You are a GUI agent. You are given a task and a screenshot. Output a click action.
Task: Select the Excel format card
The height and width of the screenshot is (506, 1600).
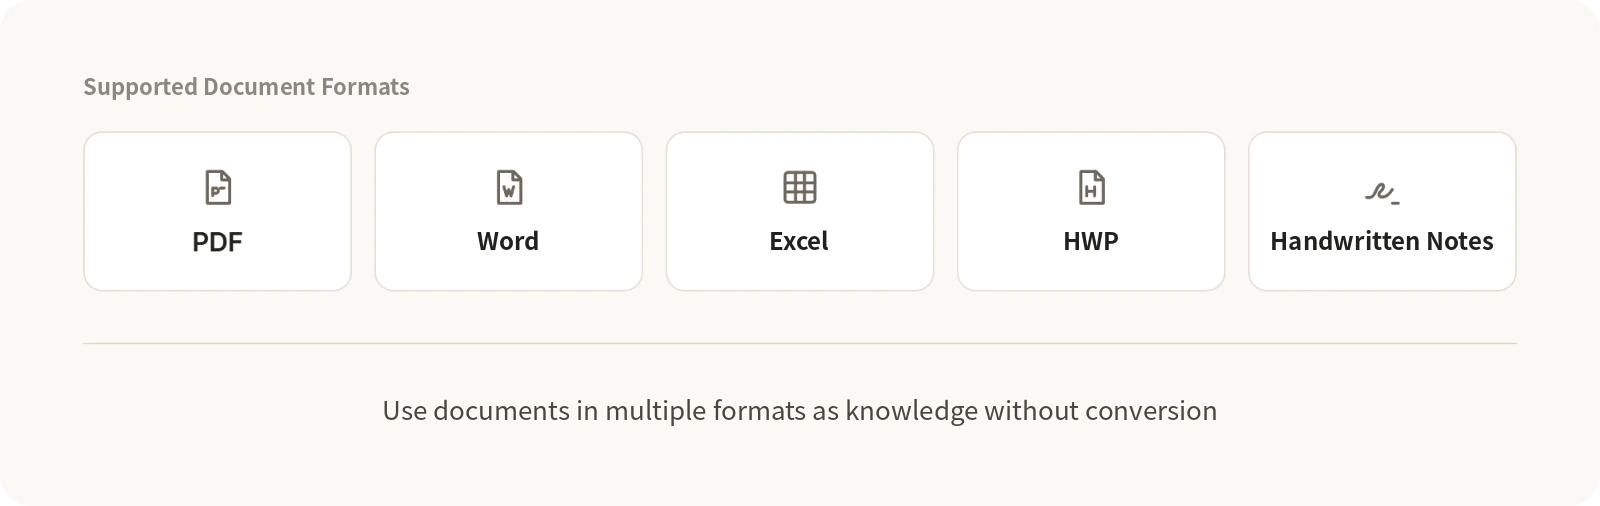click(800, 211)
